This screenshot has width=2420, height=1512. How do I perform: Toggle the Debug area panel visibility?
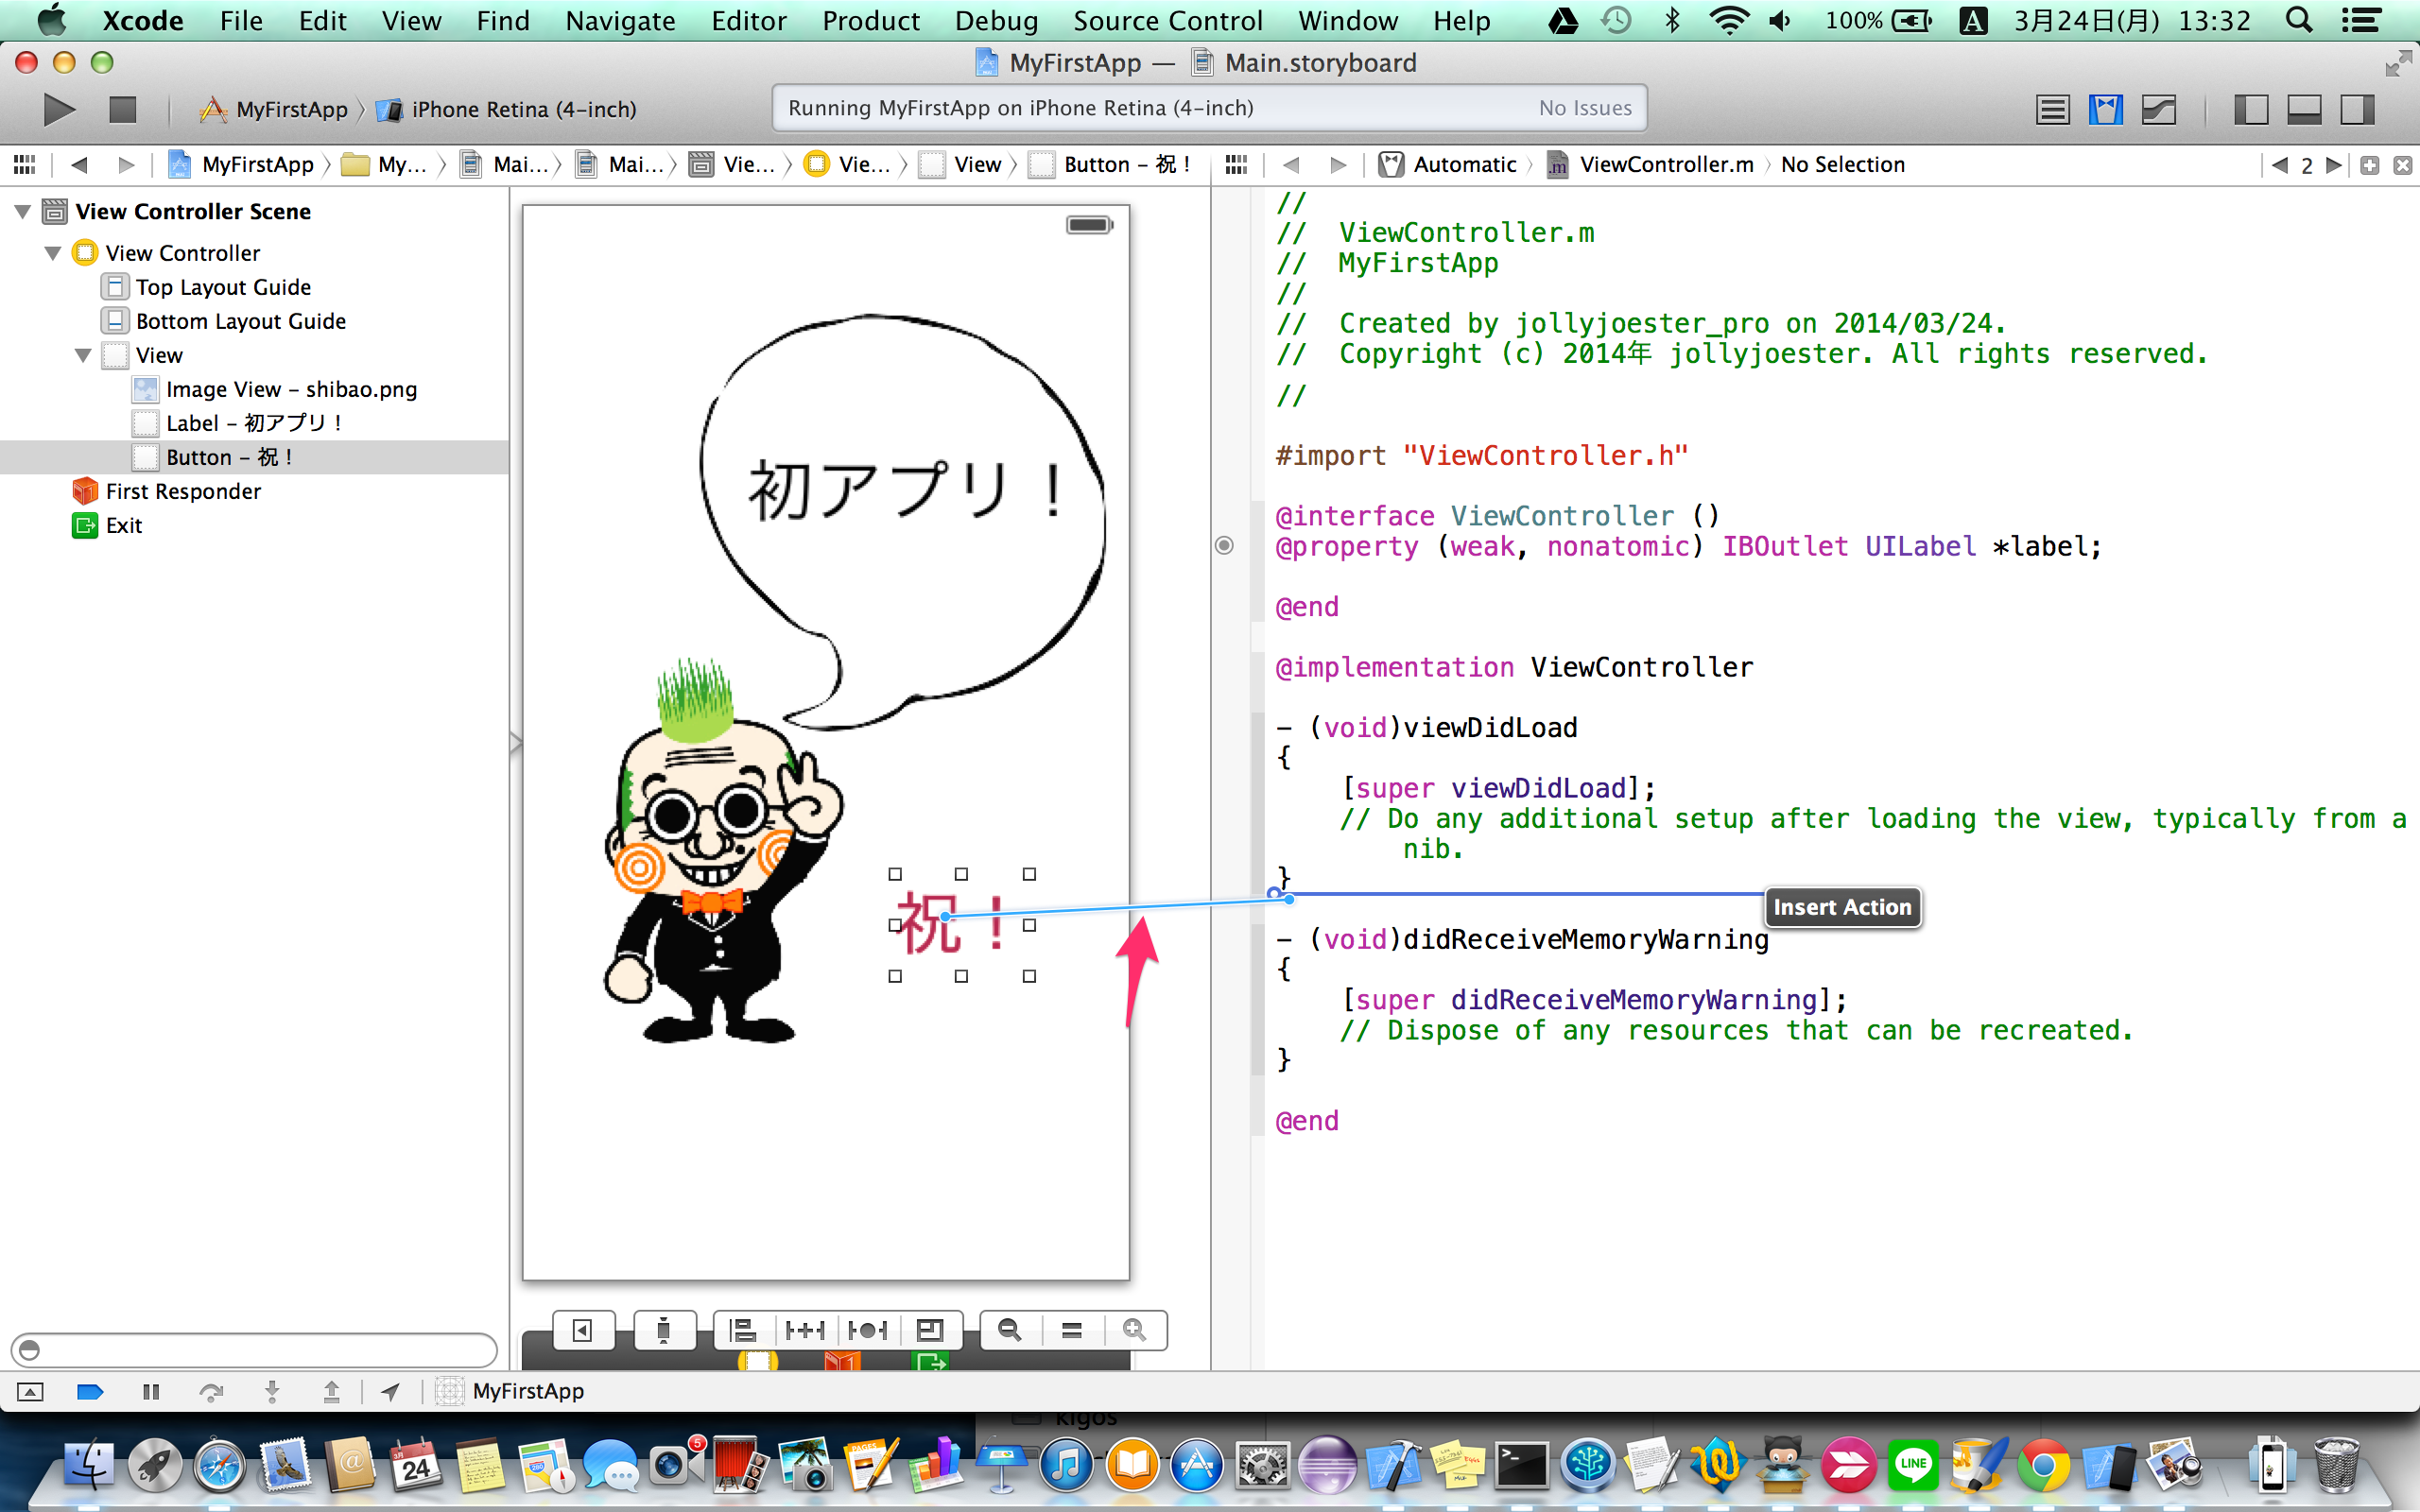2304,109
